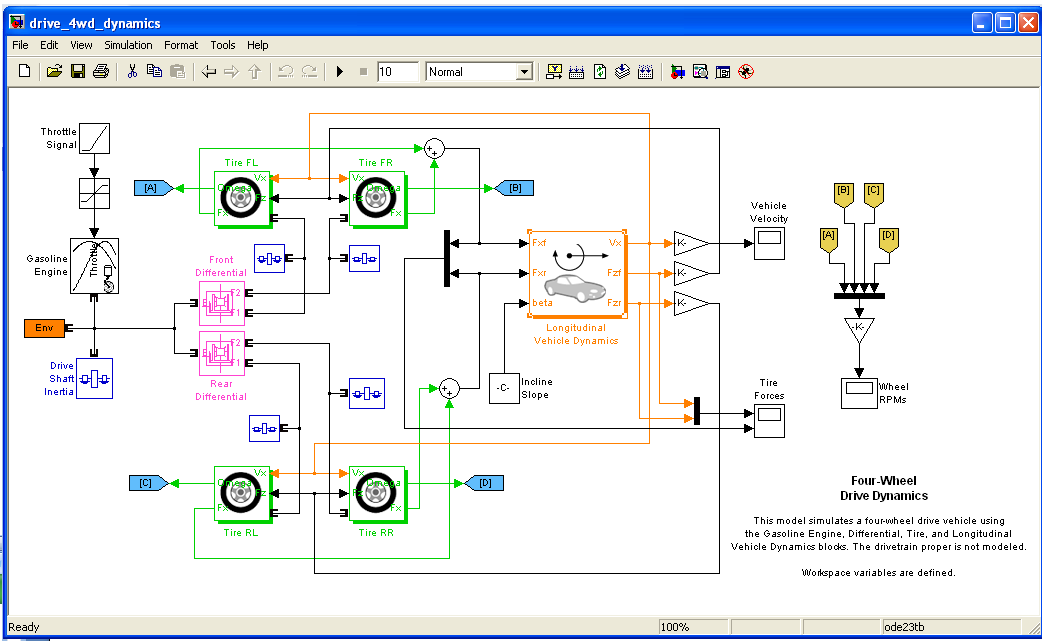The image size is (1042, 641).
Task: Select the Tire RL block
Action: pos(242,494)
